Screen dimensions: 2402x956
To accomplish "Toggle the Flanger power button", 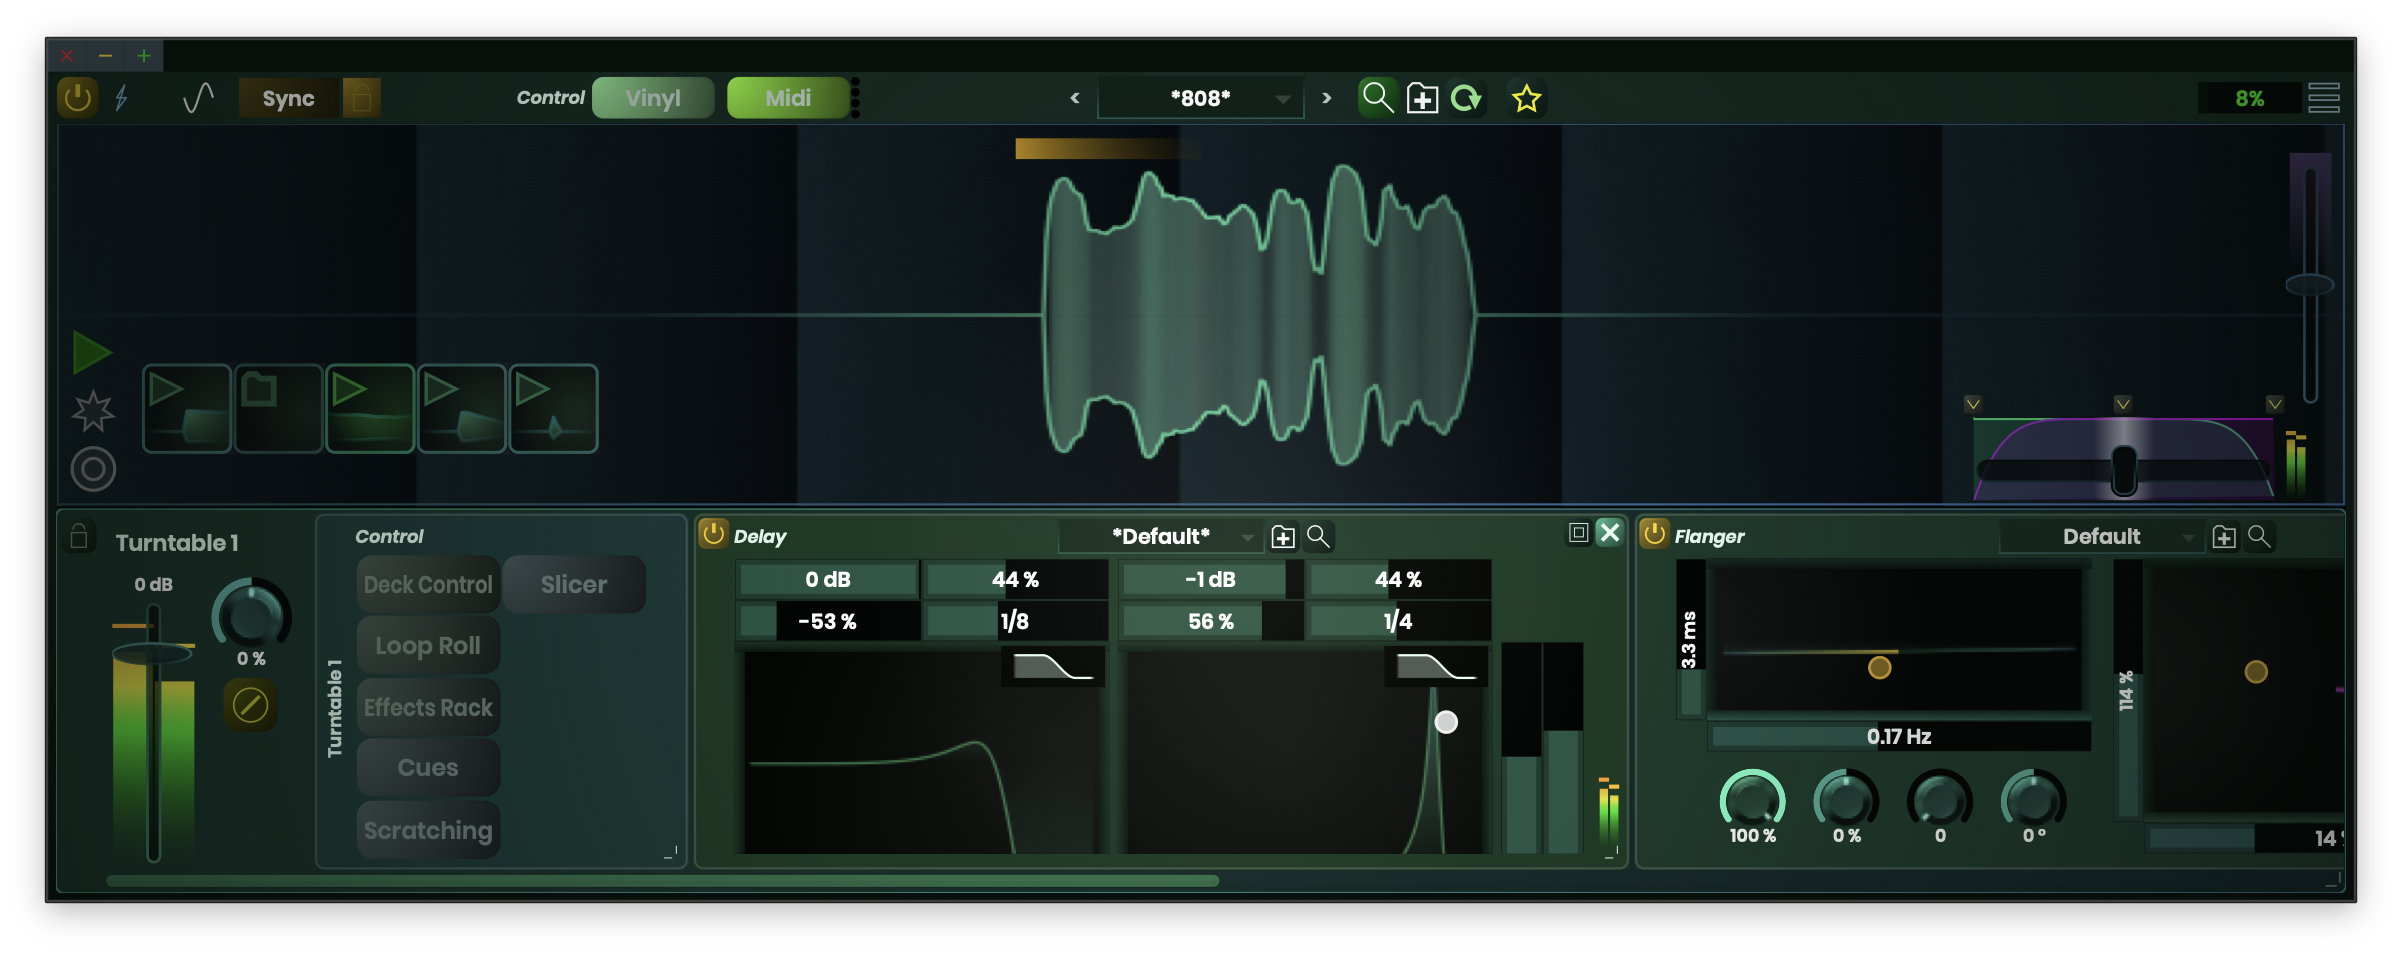I will click(1654, 534).
